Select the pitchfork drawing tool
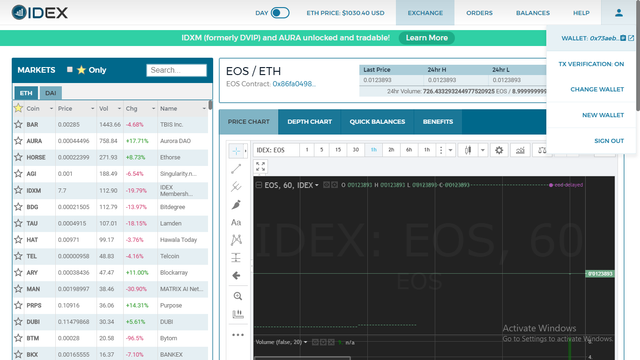The image size is (640, 360). [x=236, y=187]
